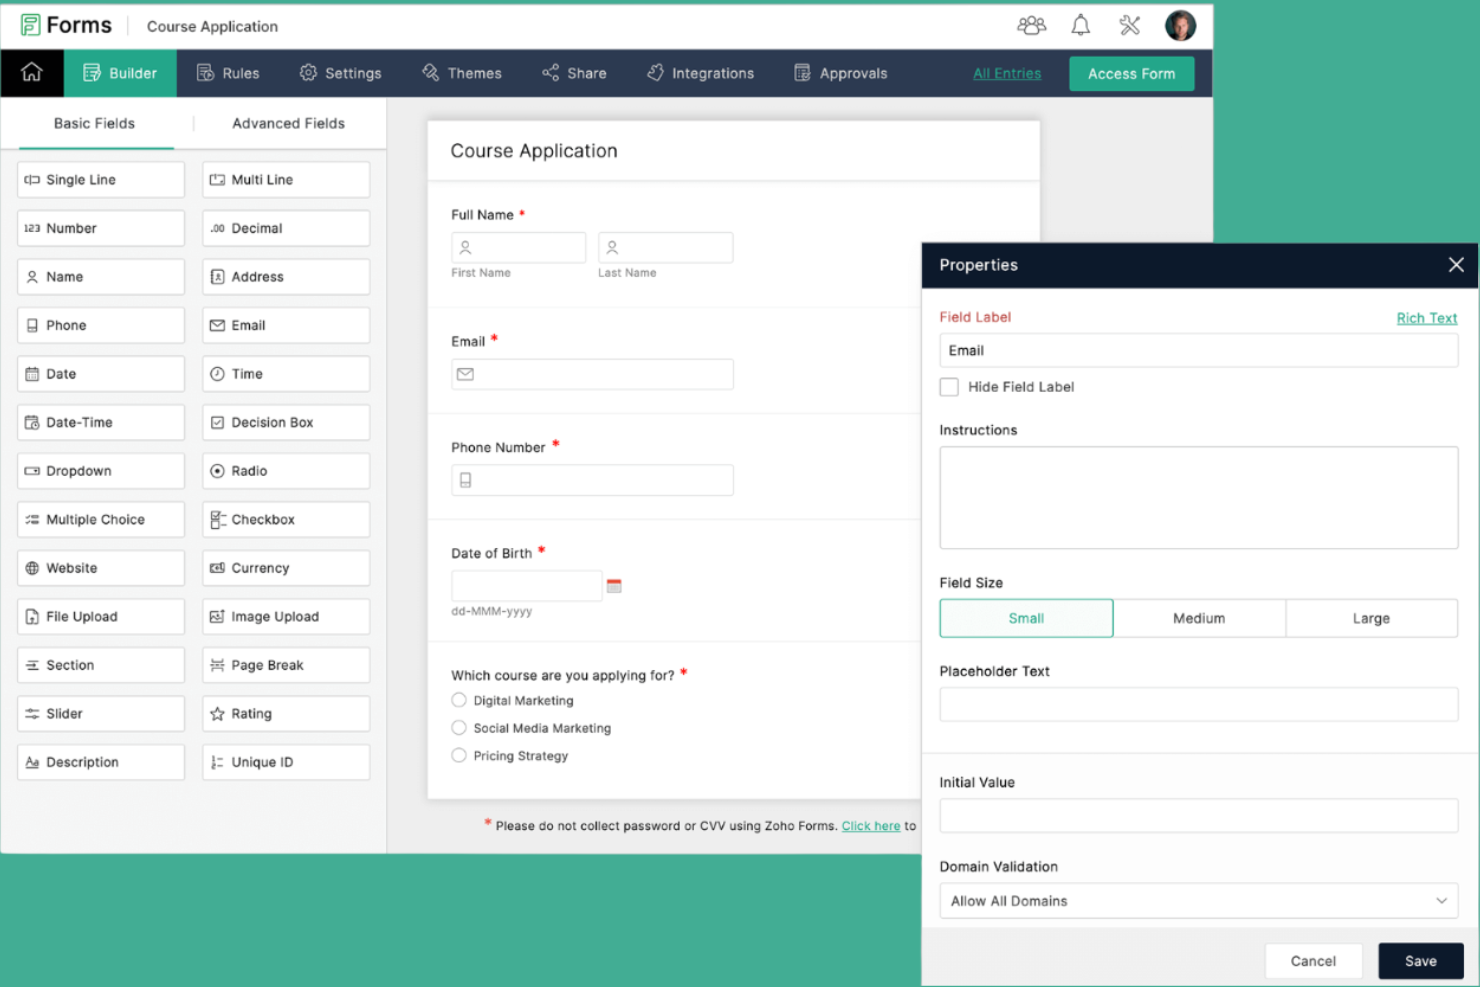Open the Integrations tab

pyautogui.click(x=700, y=73)
